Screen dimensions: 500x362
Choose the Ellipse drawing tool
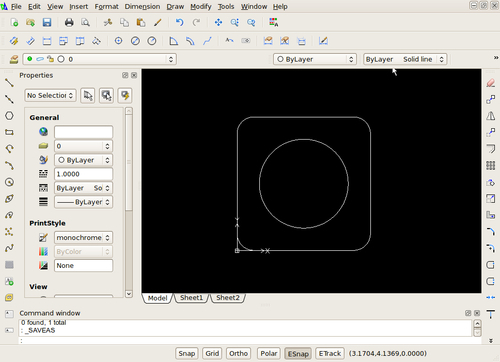[9, 199]
